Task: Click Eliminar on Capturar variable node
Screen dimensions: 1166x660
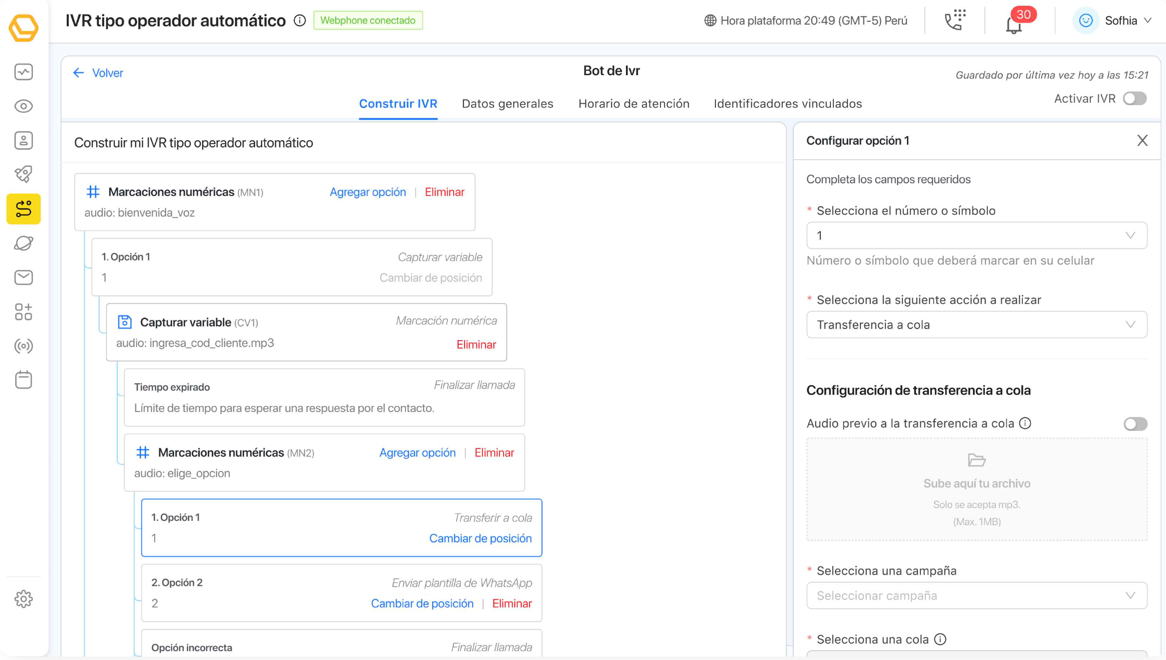Action: [476, 344]
